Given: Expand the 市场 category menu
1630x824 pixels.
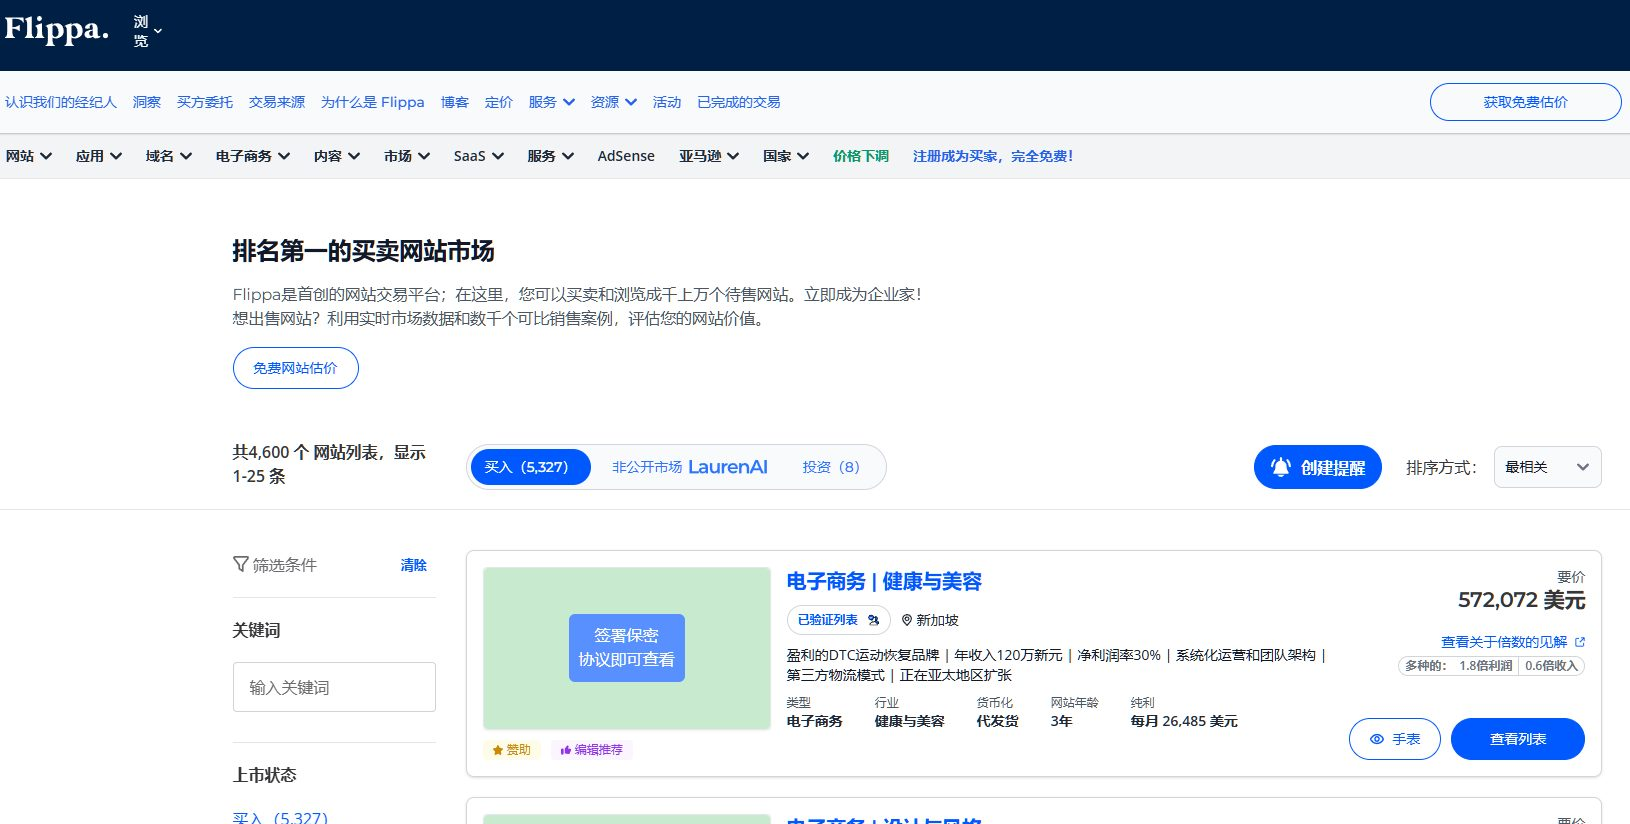Looking at the screenshot, I should [x=407, y=156].
